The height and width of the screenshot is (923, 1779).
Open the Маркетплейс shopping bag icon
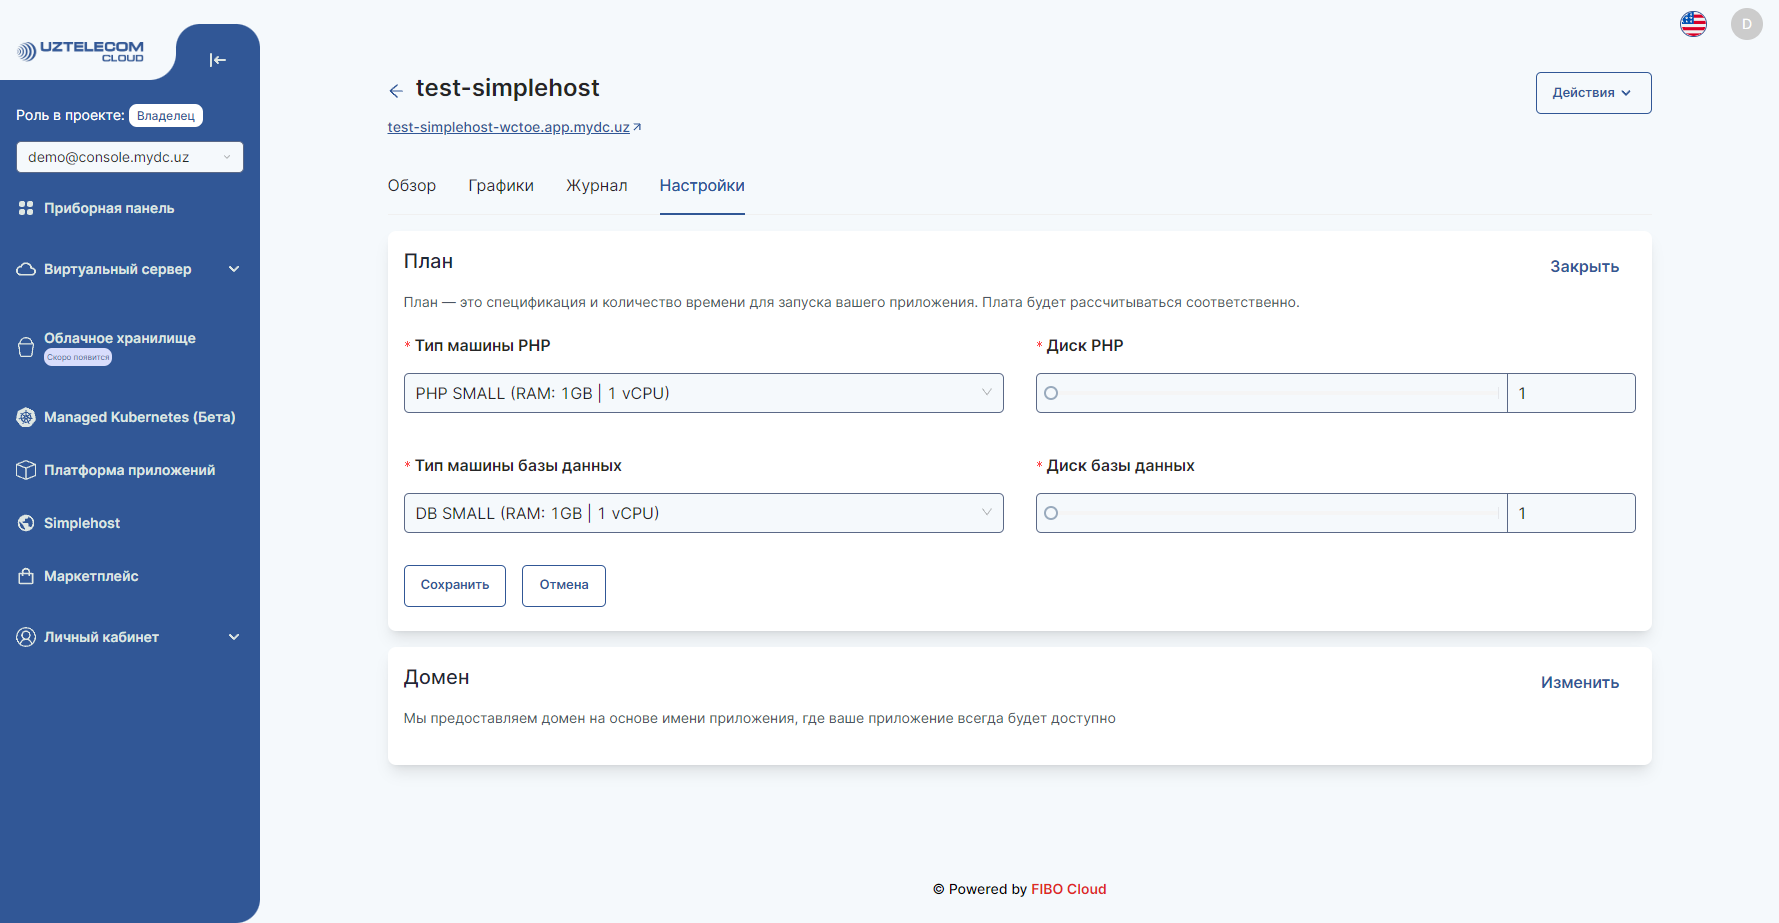coord(26,576)
